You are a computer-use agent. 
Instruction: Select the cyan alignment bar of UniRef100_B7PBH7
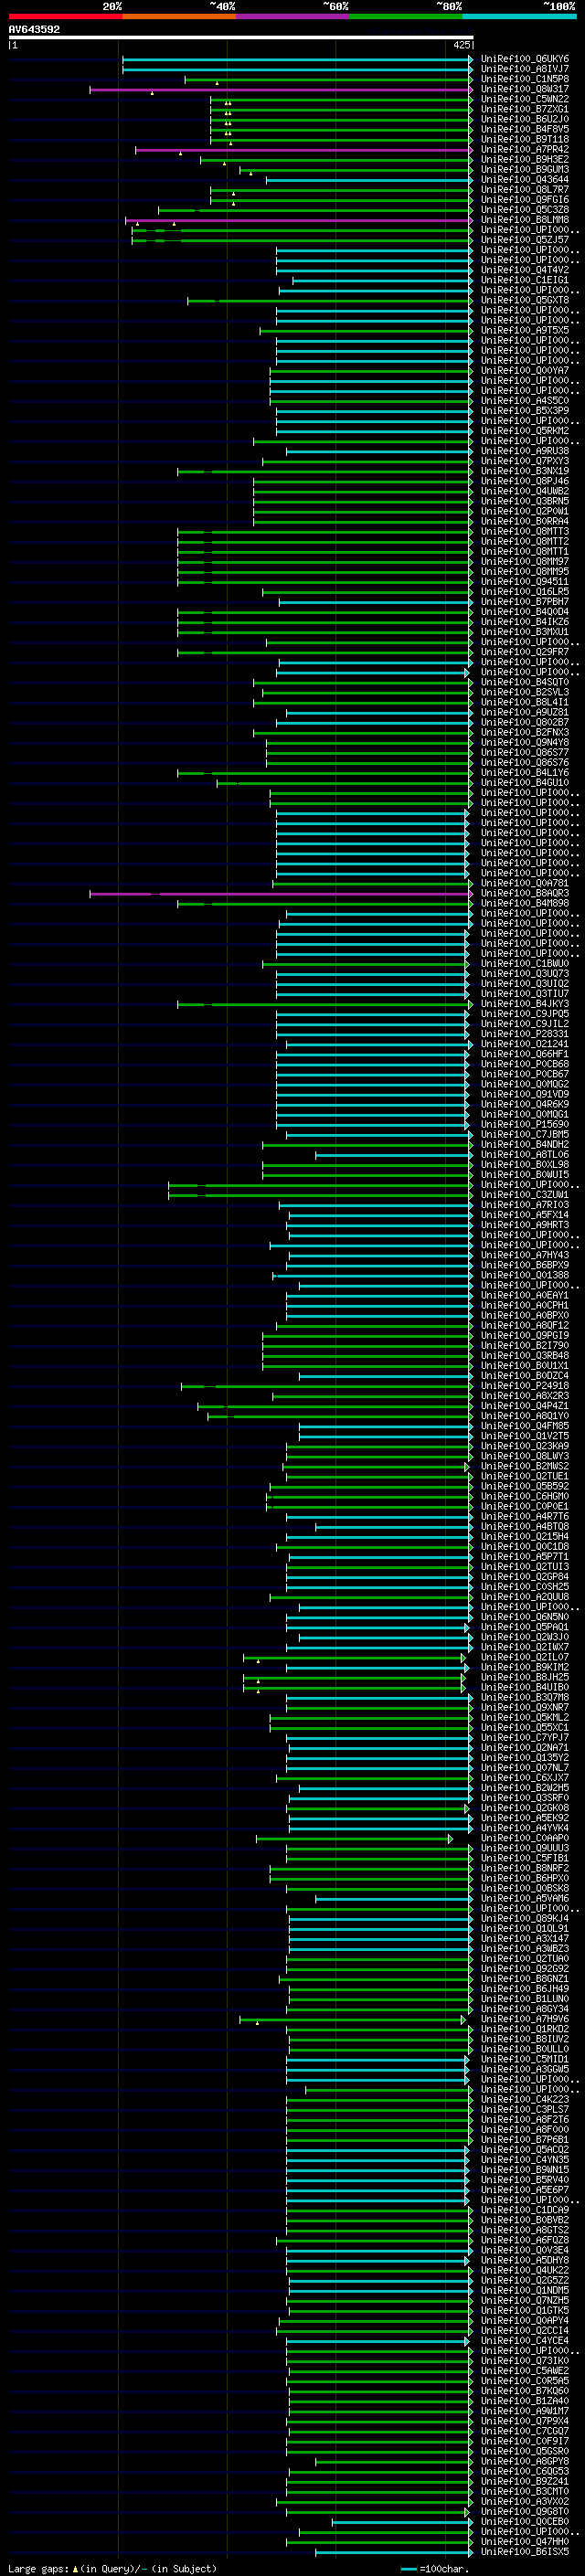(376, 602)
